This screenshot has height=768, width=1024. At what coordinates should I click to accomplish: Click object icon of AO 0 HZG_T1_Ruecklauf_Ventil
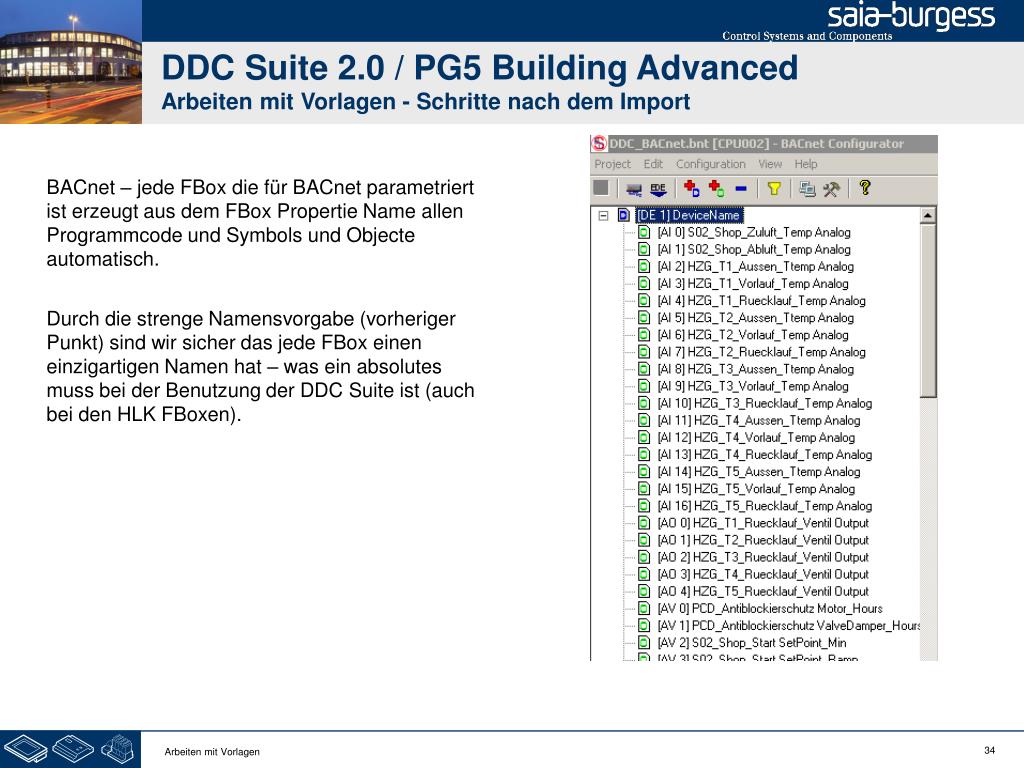click(644, 522)
